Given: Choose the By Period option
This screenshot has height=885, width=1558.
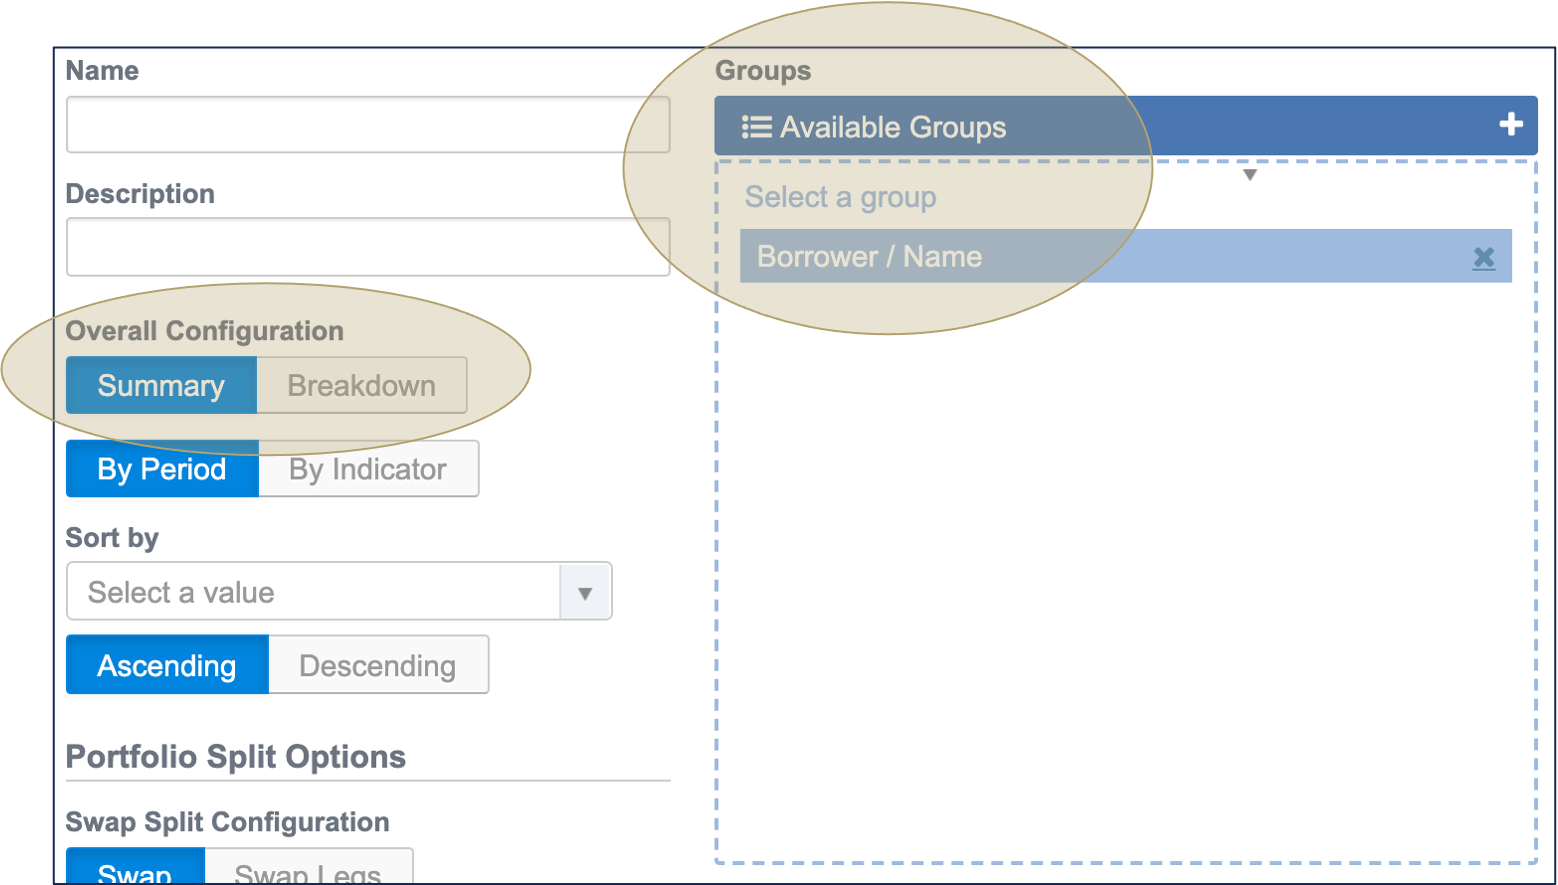Looking at the screenshot, I should pyautogui.click(x=162, y=469).
